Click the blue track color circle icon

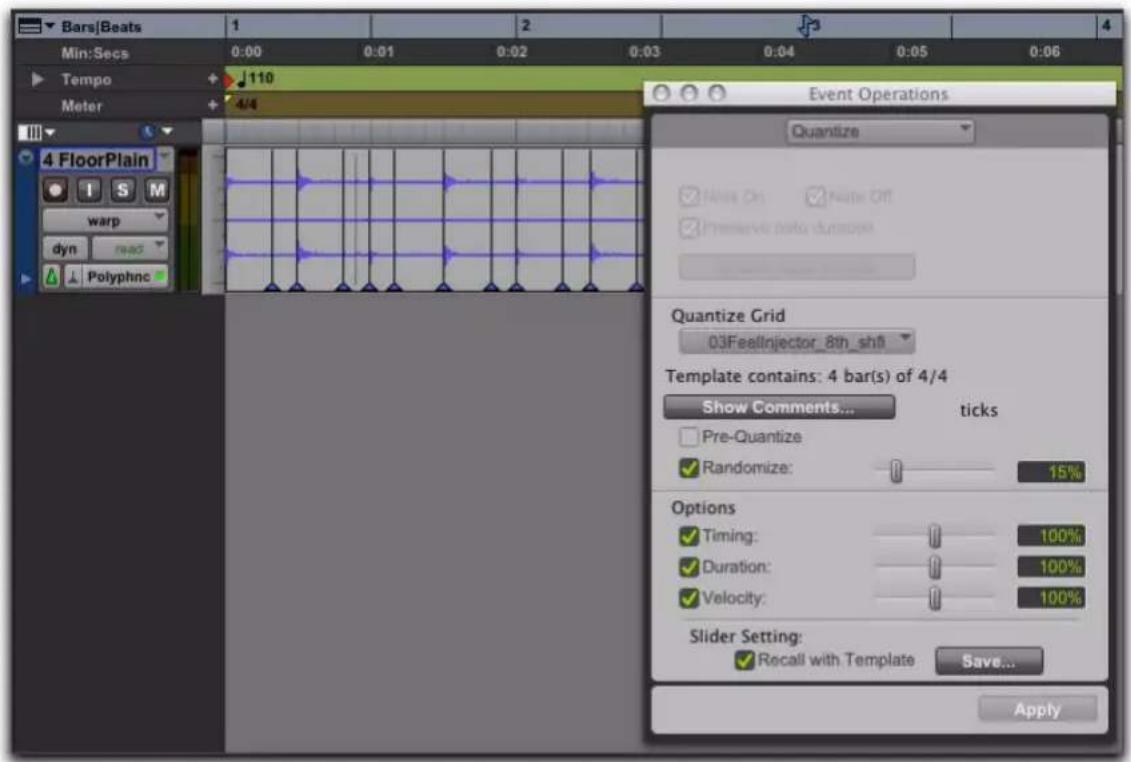tap(26, 157)
